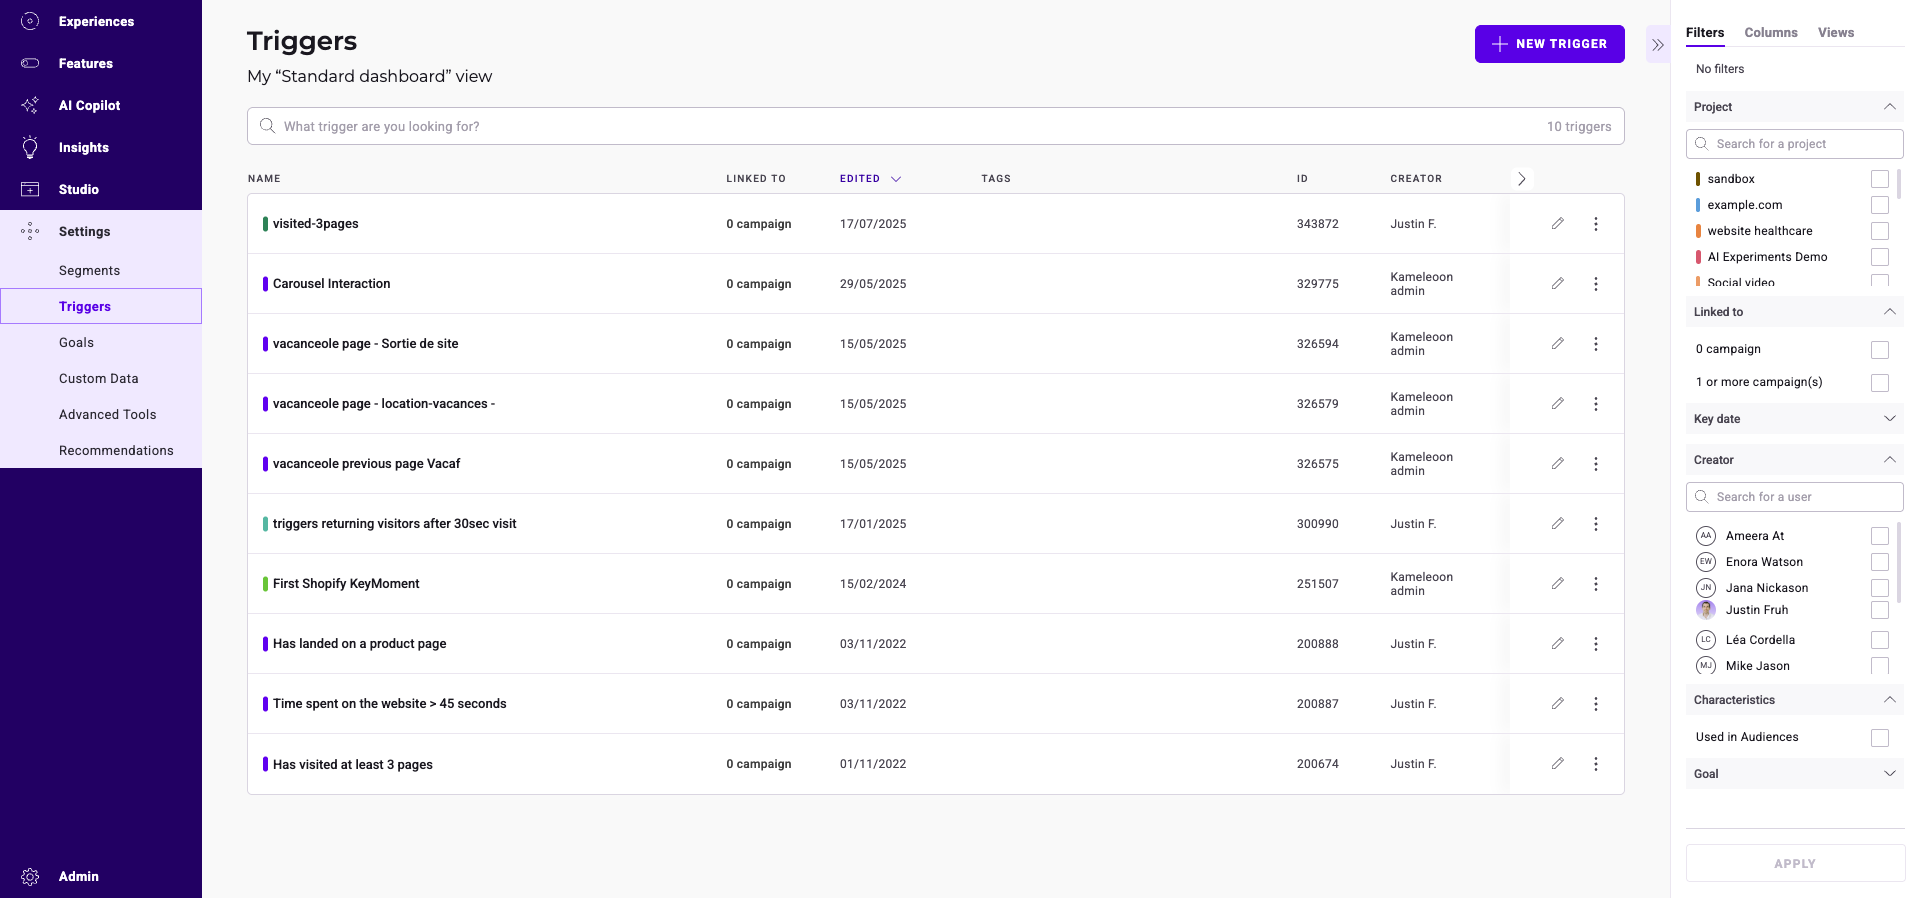Click the Studio sidebar icon
1920x898 pixels.
pyautogui.click(x=30, y=189)
